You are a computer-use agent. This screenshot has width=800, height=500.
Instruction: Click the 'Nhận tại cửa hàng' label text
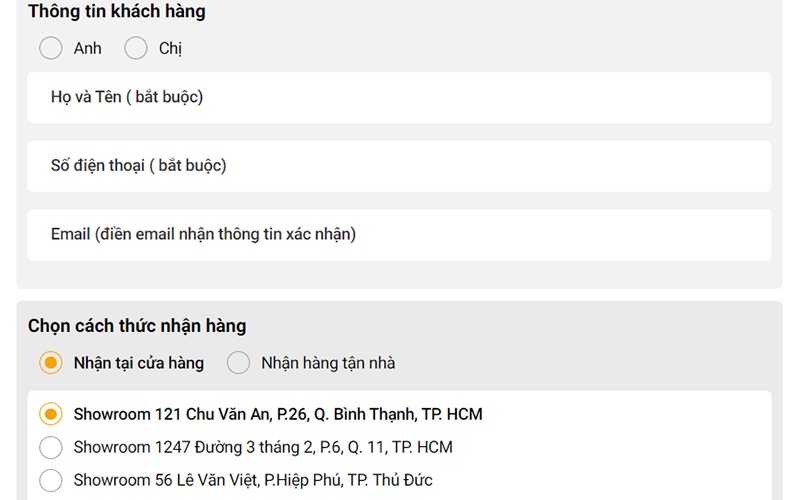click(138, 363)
